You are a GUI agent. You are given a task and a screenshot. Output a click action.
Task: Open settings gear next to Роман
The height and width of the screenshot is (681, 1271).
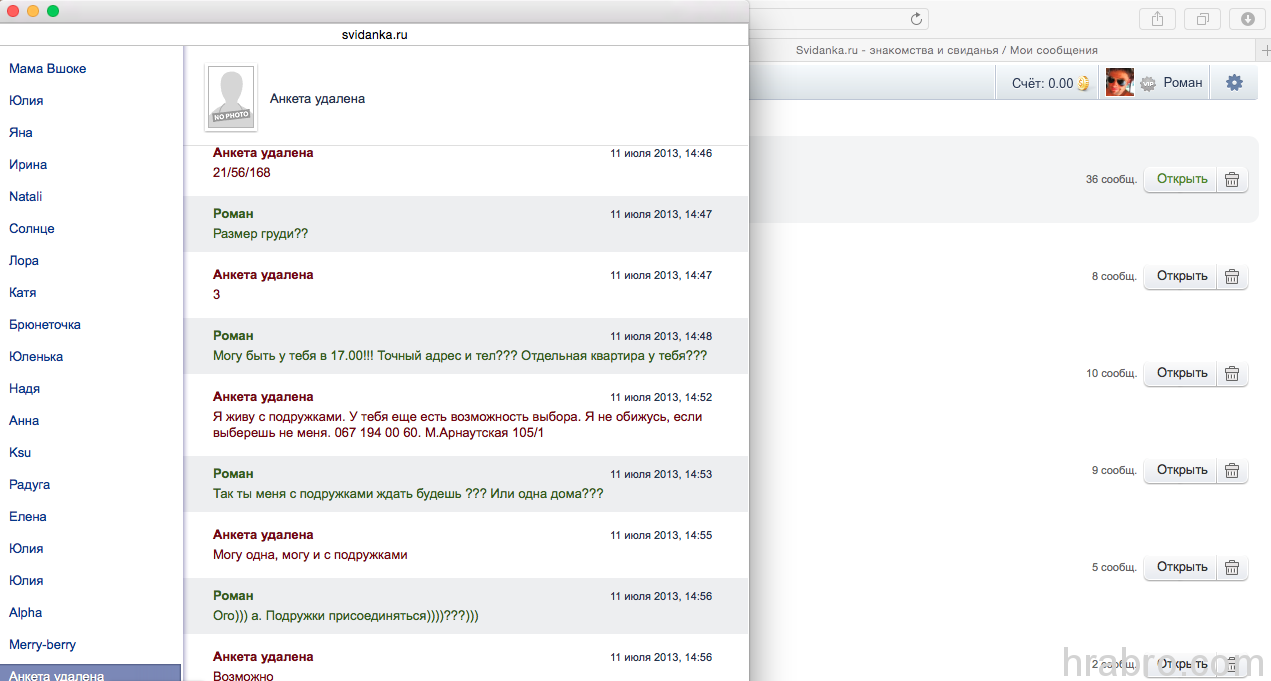coord(1234,83)
